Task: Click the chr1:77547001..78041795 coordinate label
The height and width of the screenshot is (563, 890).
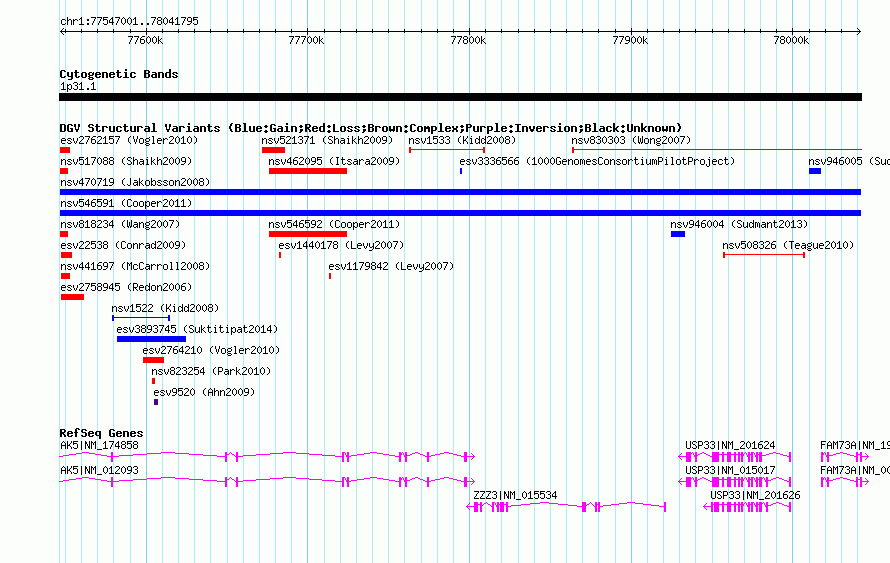Action: (129, 21)
